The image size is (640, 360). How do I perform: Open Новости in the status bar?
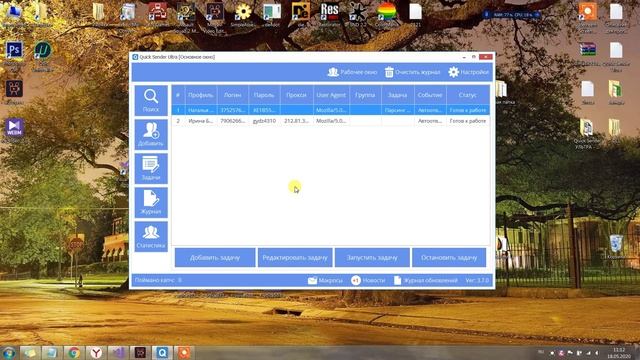coord(368,280)
